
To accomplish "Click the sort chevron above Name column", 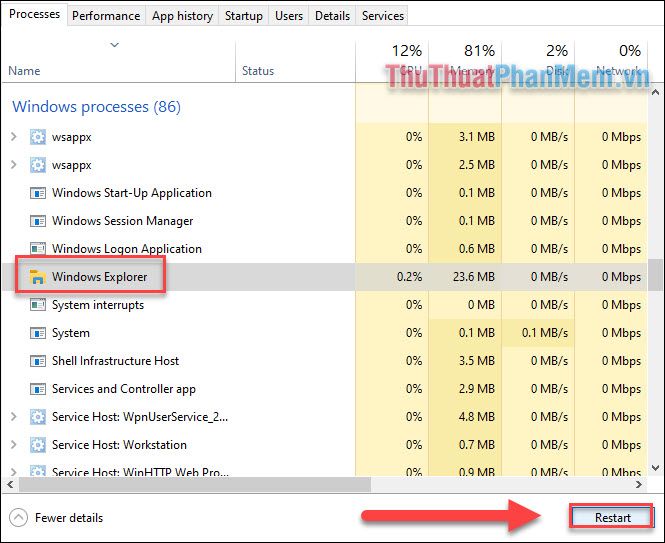I will [x=115, y=45].
